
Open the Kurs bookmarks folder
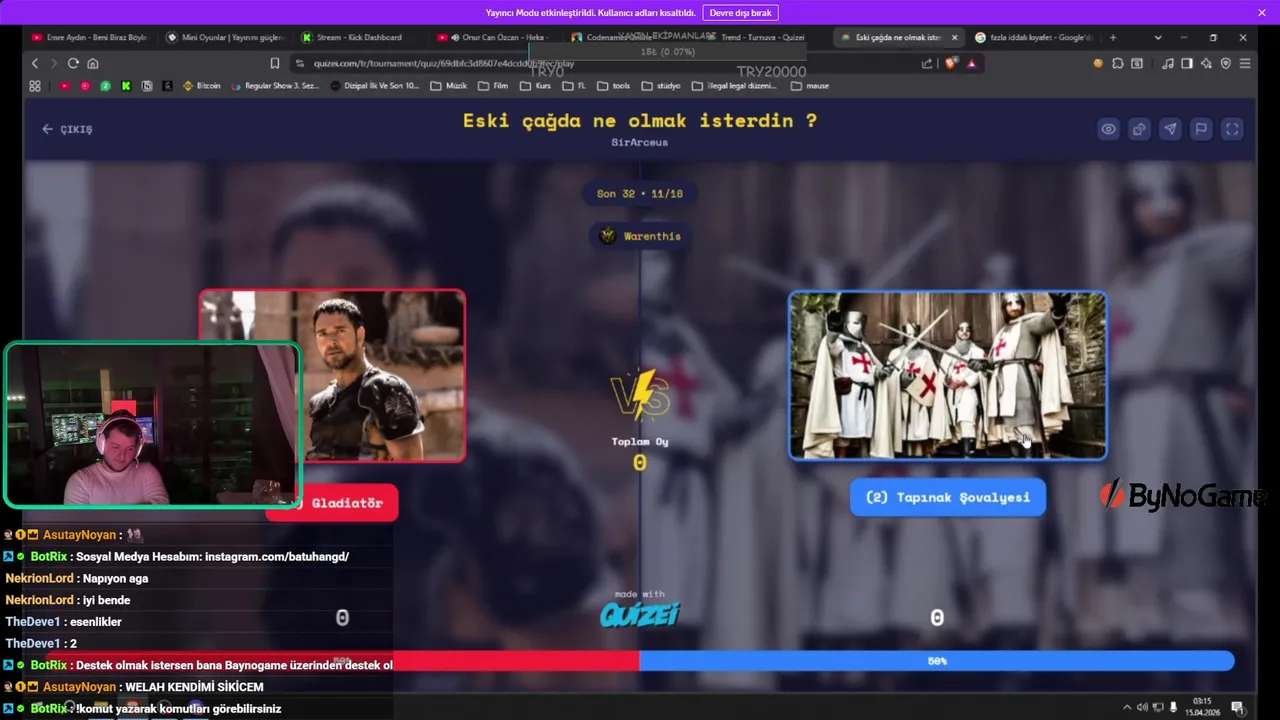tap(536, 86)
